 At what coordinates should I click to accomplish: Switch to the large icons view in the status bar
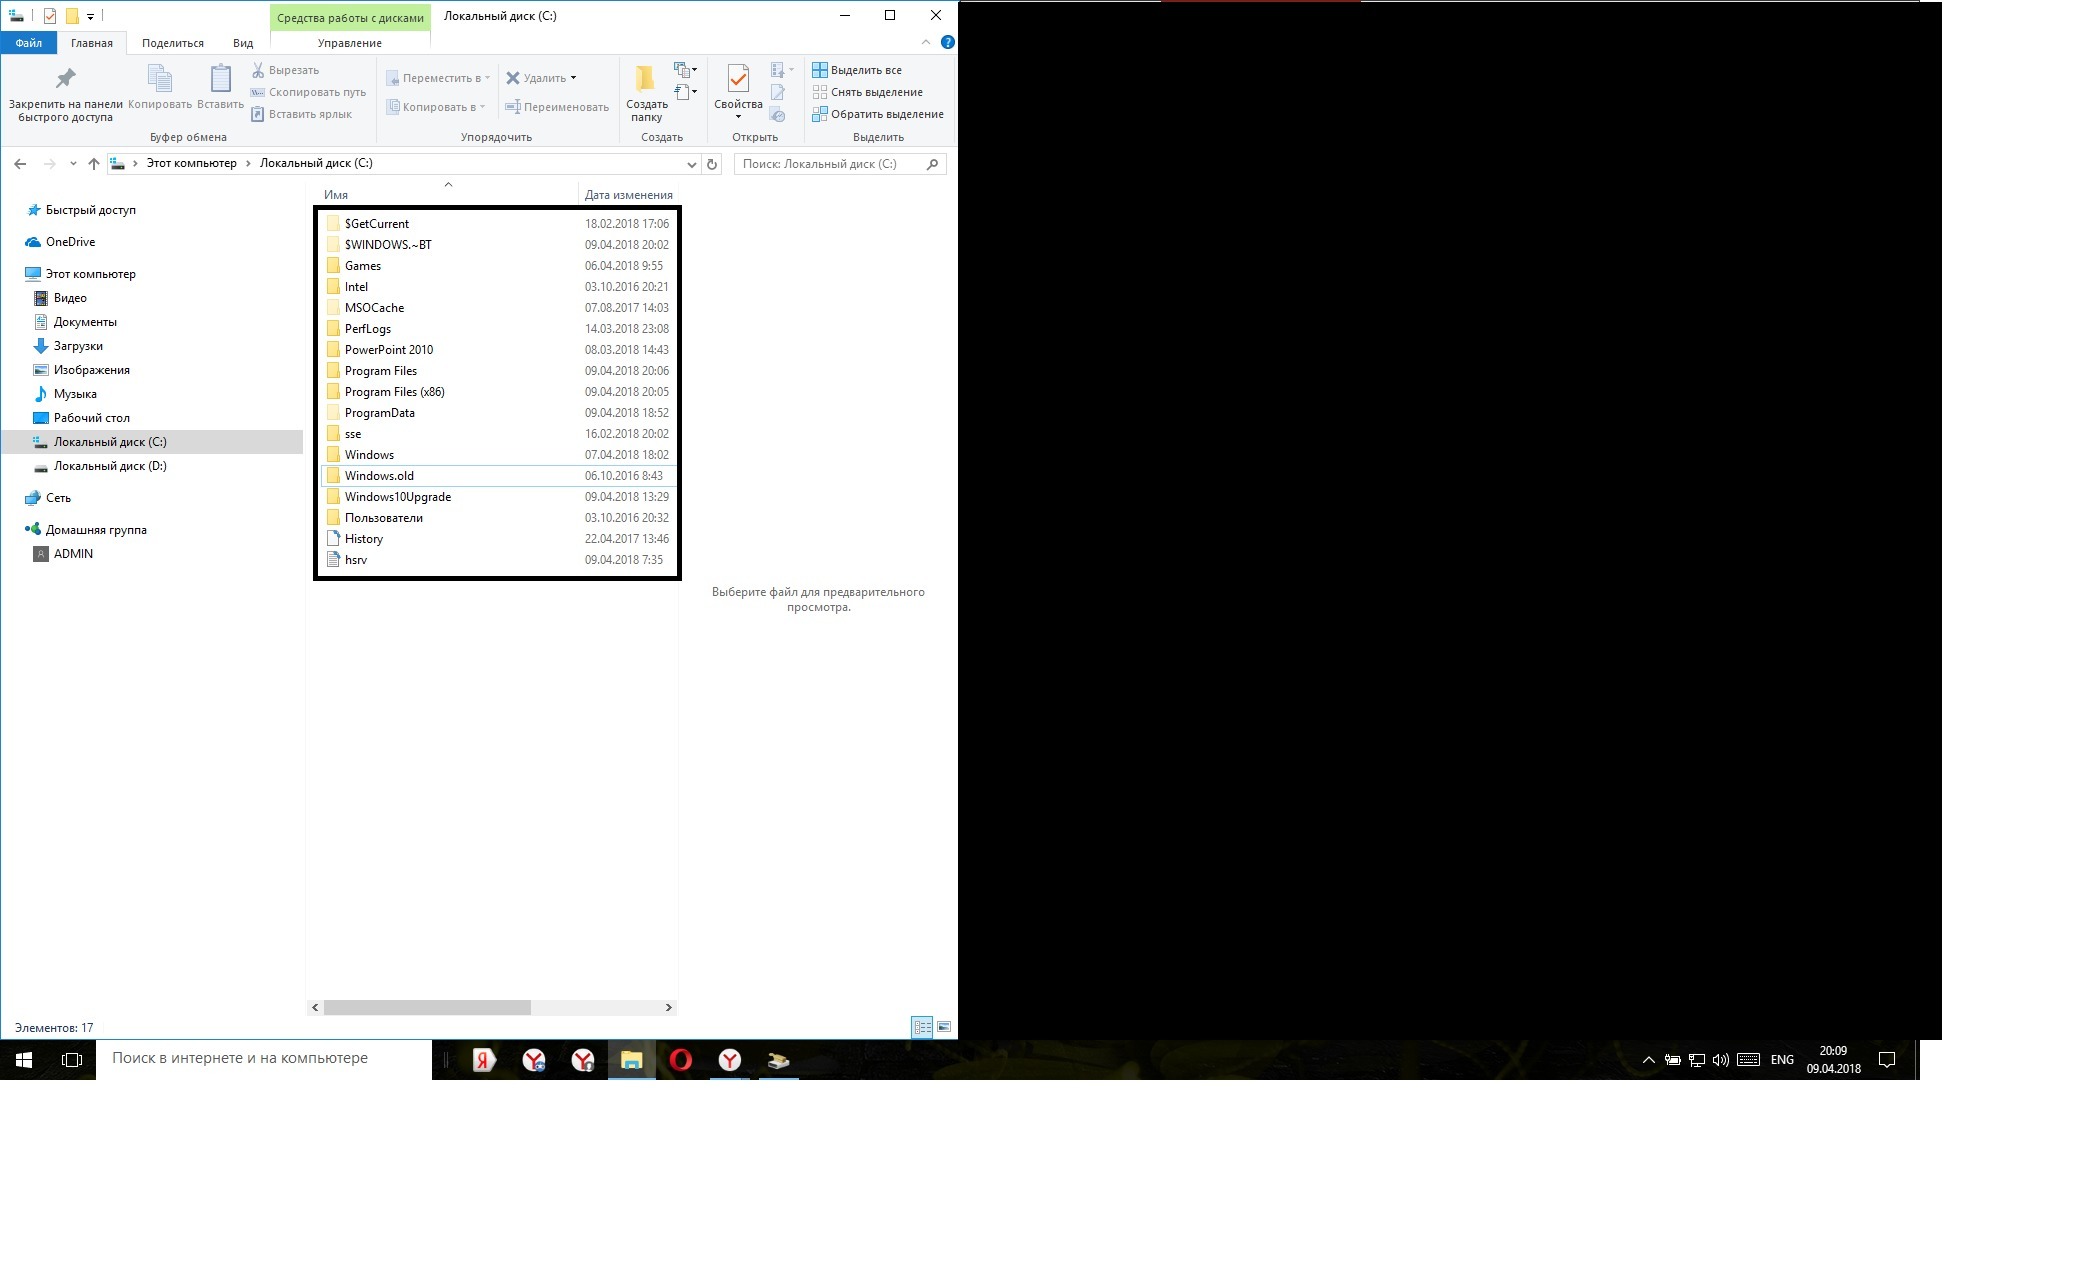[x=943, y=1027]
